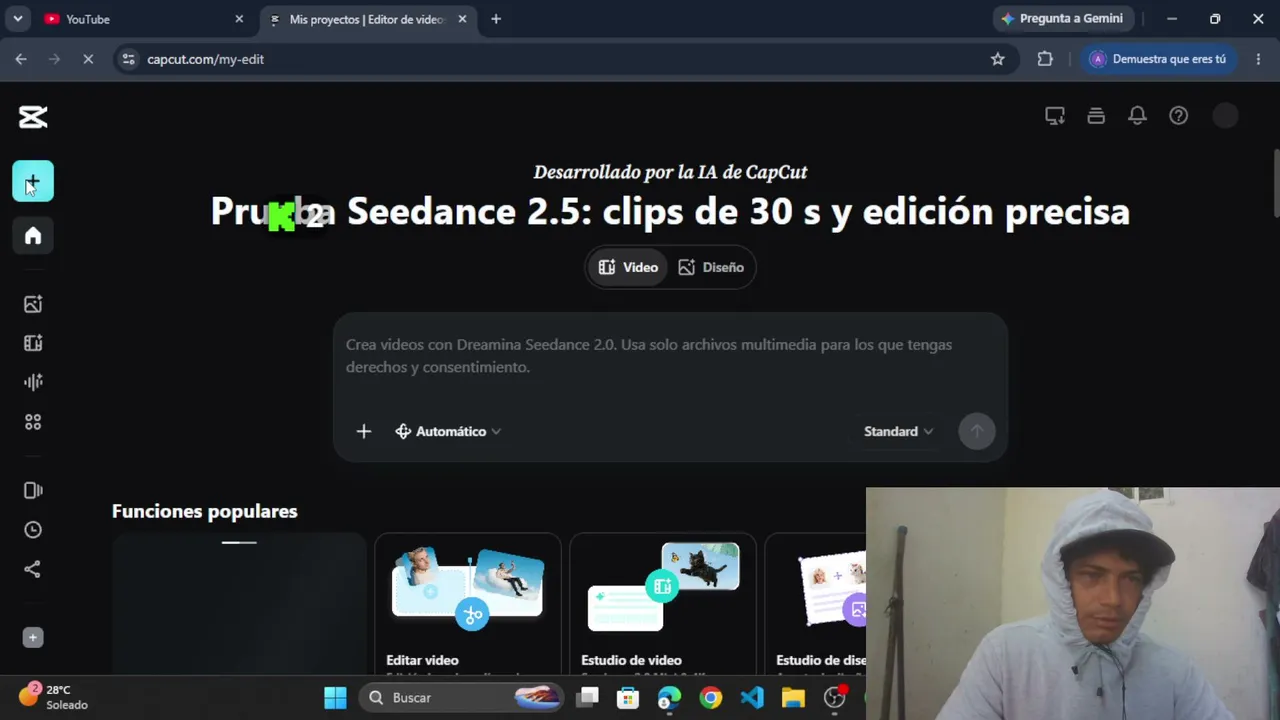Open a new browser tab

click(x=496, y=19)
